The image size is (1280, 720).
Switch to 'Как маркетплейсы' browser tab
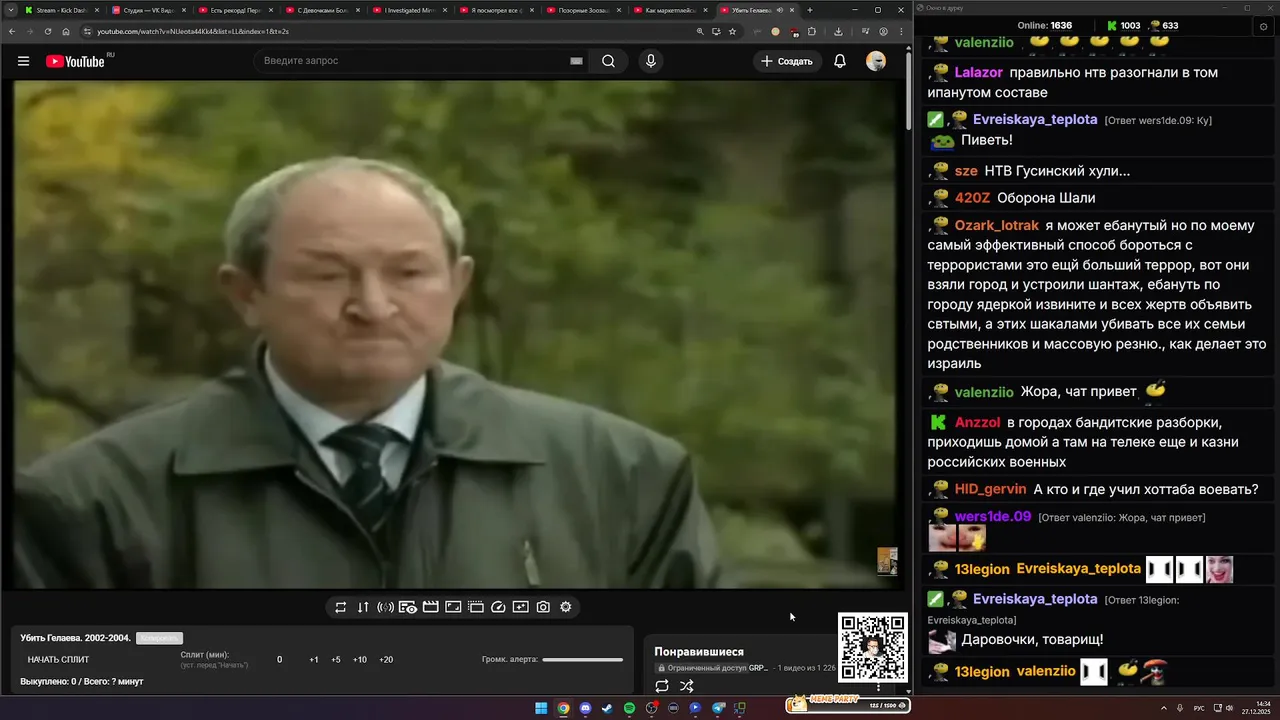click(670, 10)
